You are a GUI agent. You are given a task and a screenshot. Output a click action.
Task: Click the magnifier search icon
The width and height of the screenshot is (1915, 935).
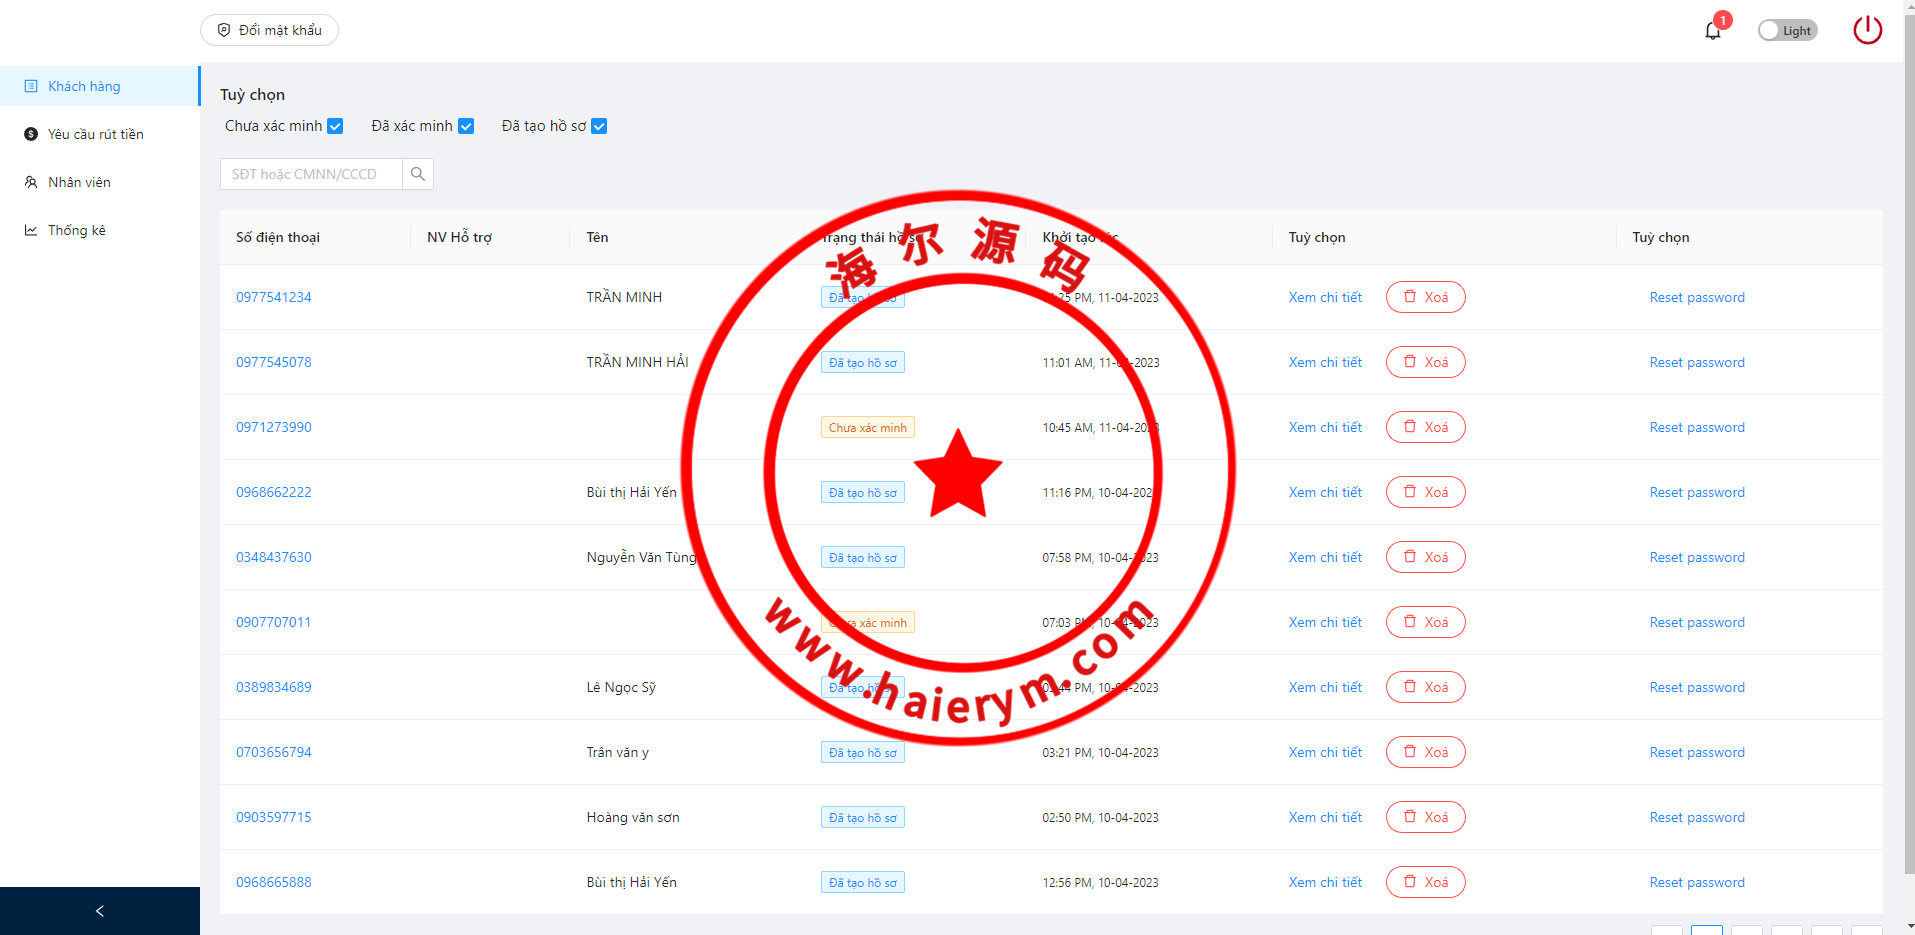[x=418, y=174]
